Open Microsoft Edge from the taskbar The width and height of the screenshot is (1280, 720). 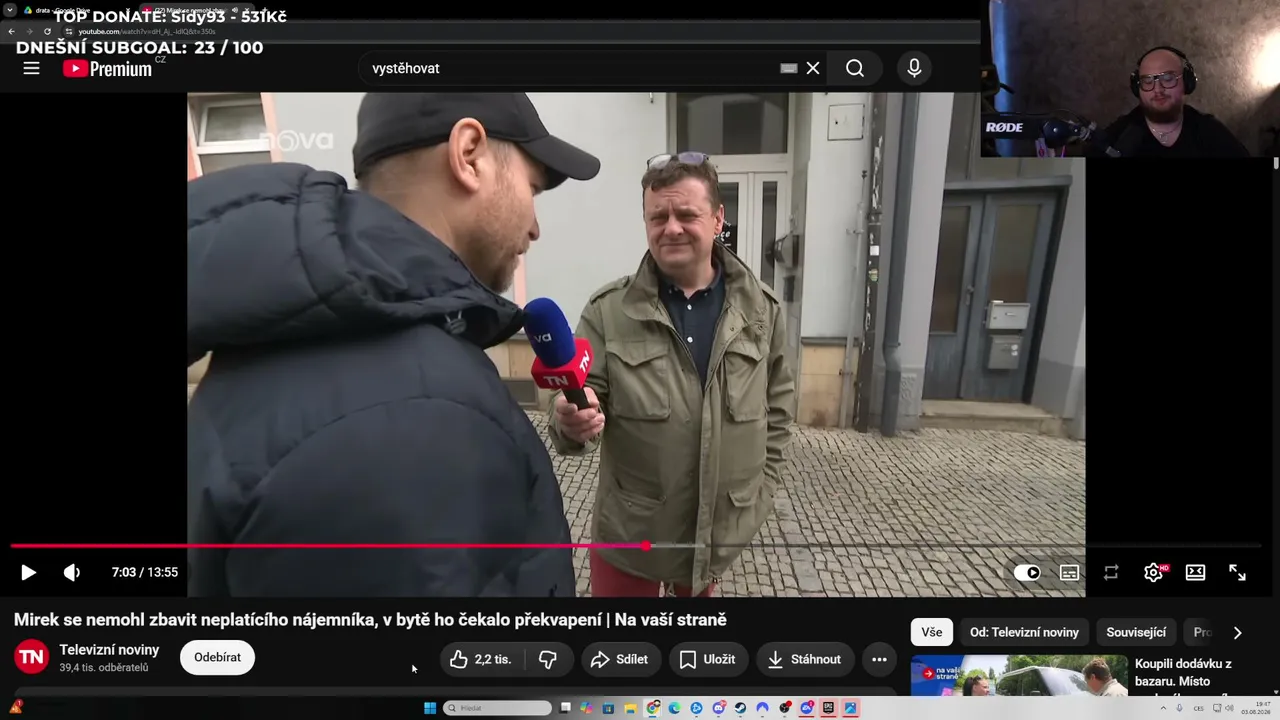675,708
